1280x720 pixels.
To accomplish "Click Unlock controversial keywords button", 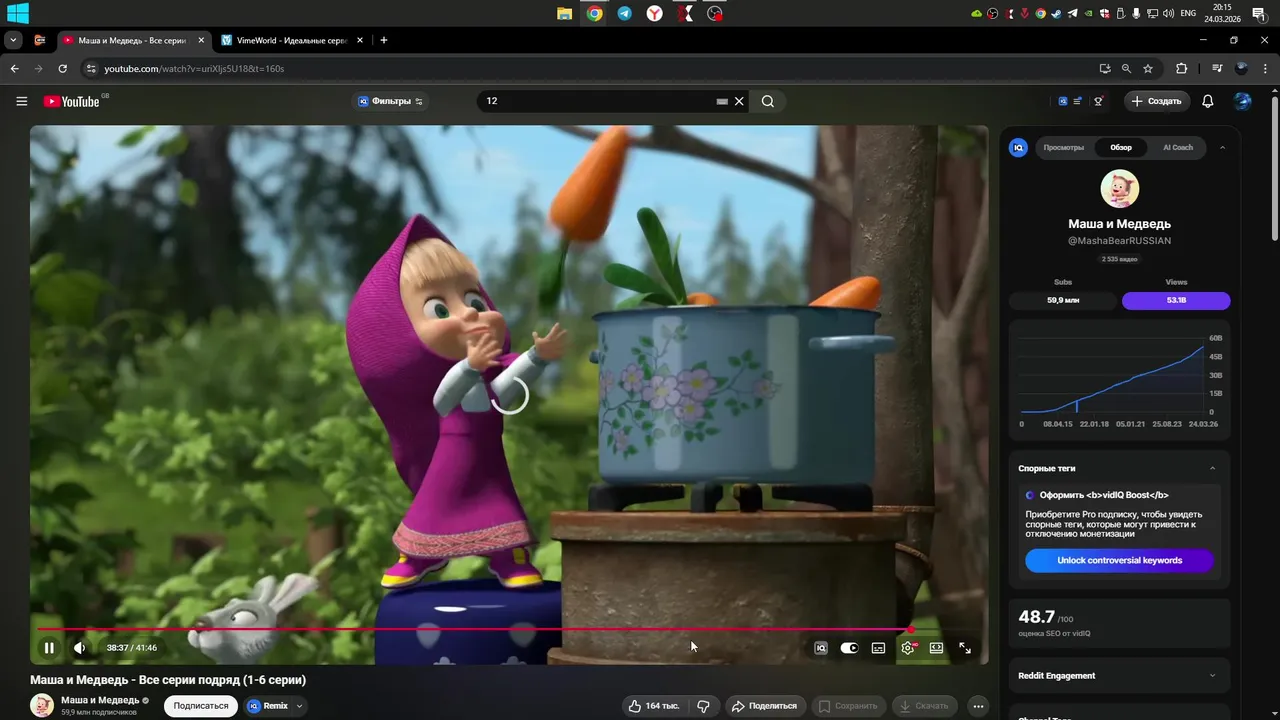I will point(1119,560).
